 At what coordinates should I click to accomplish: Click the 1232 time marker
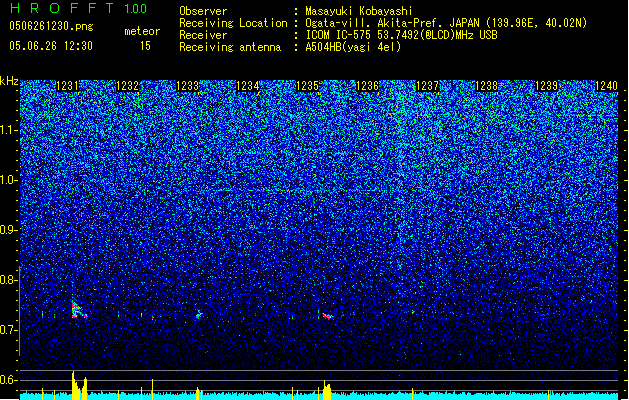tap(128, 86)
